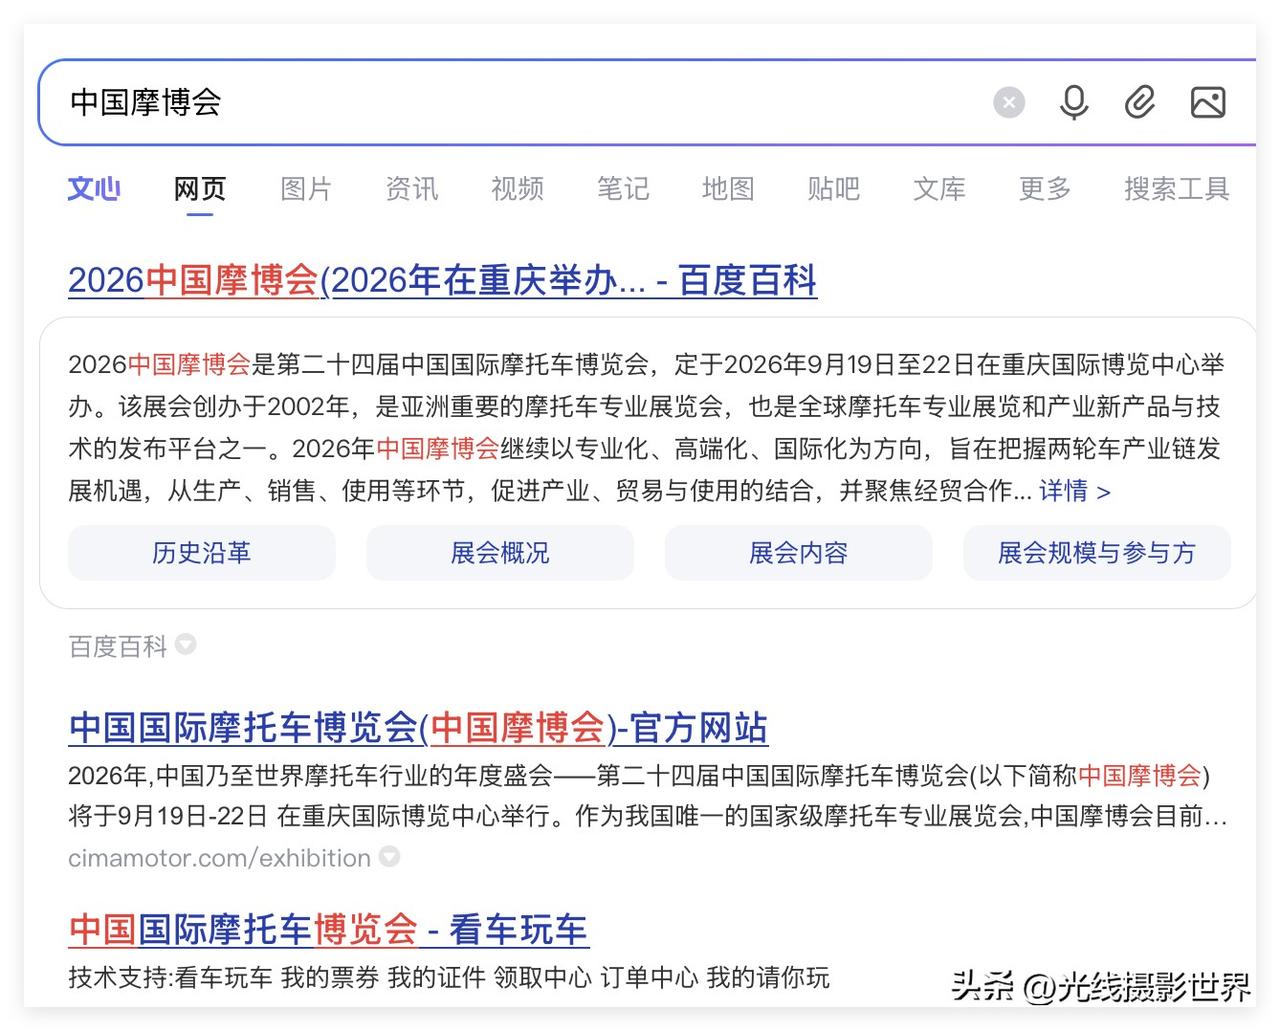Click the voice search microphone icon
This screenshot has width=1280, height=1031.
point(1073,102)
